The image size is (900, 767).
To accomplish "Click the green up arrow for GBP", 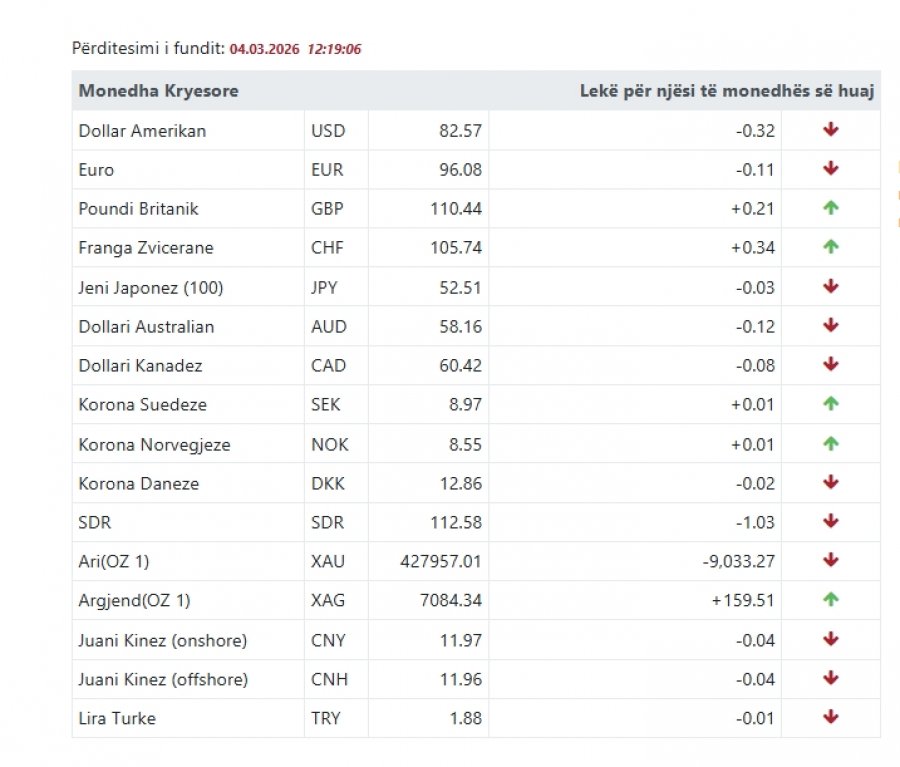I will pyautogui.click(x=831, y=207).
